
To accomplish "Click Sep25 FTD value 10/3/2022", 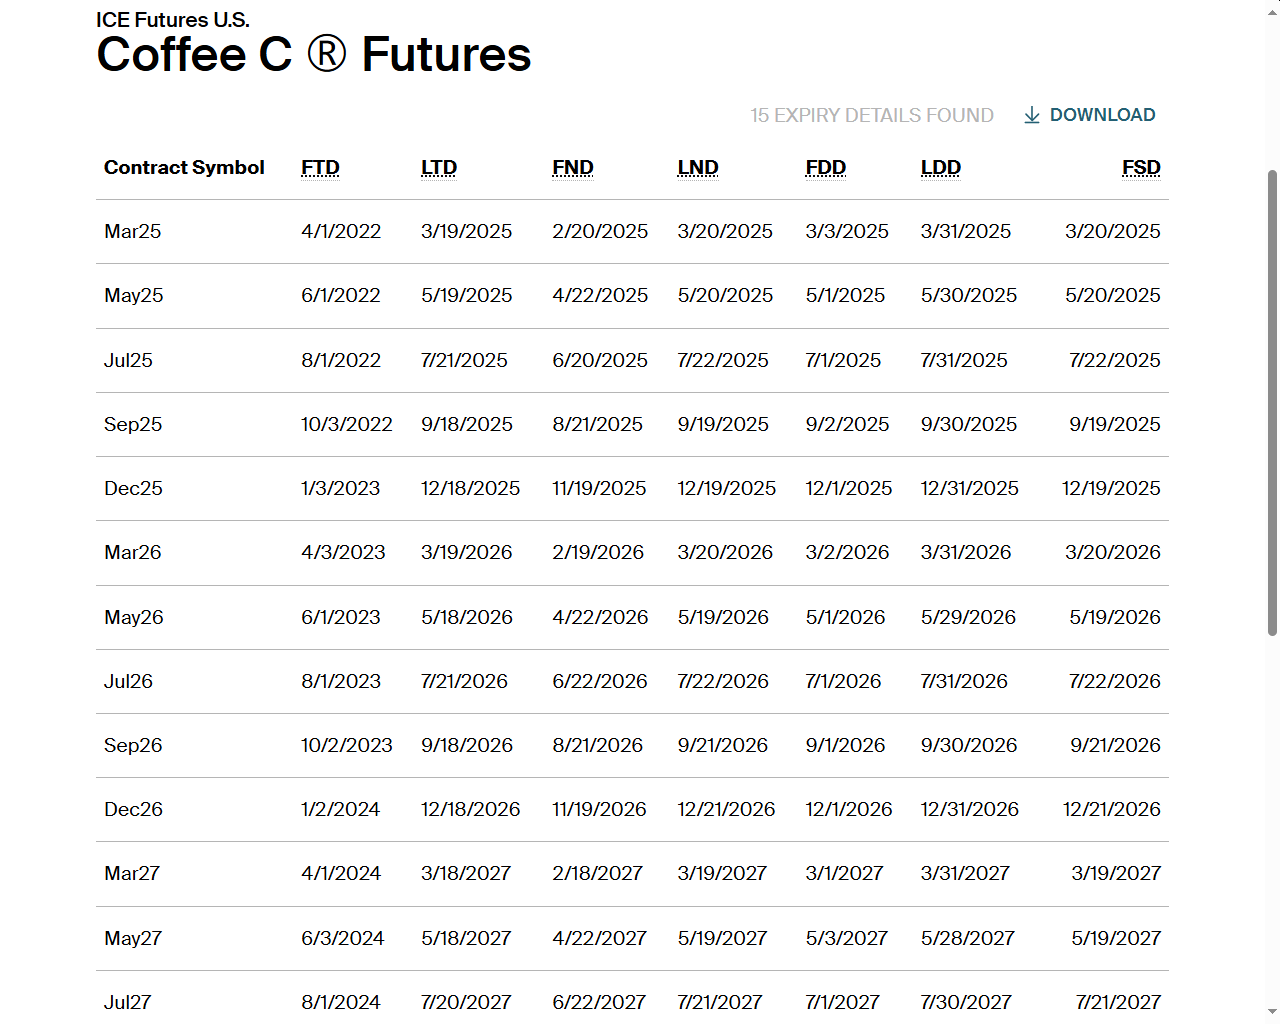I will [x=347, y=424].
